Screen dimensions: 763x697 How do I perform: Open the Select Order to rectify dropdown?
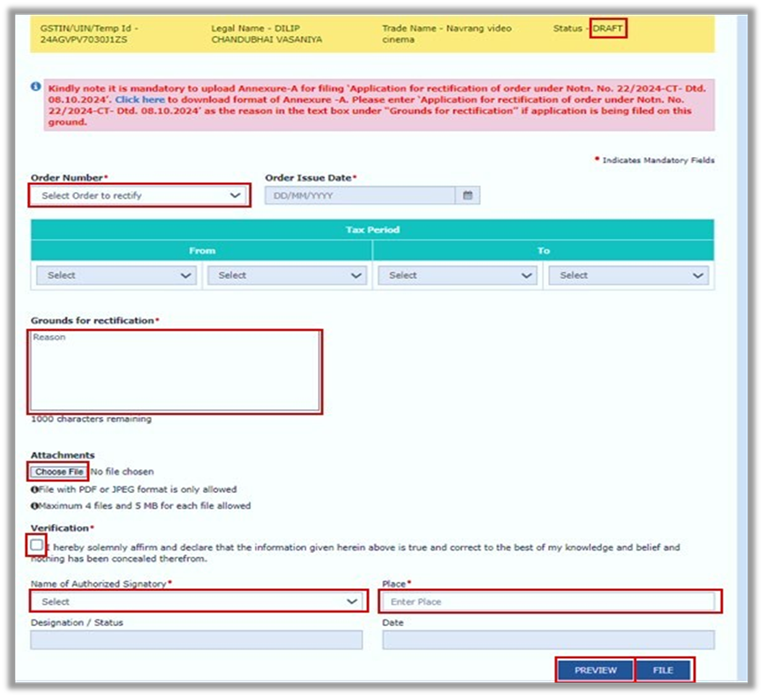coord(139,196)
